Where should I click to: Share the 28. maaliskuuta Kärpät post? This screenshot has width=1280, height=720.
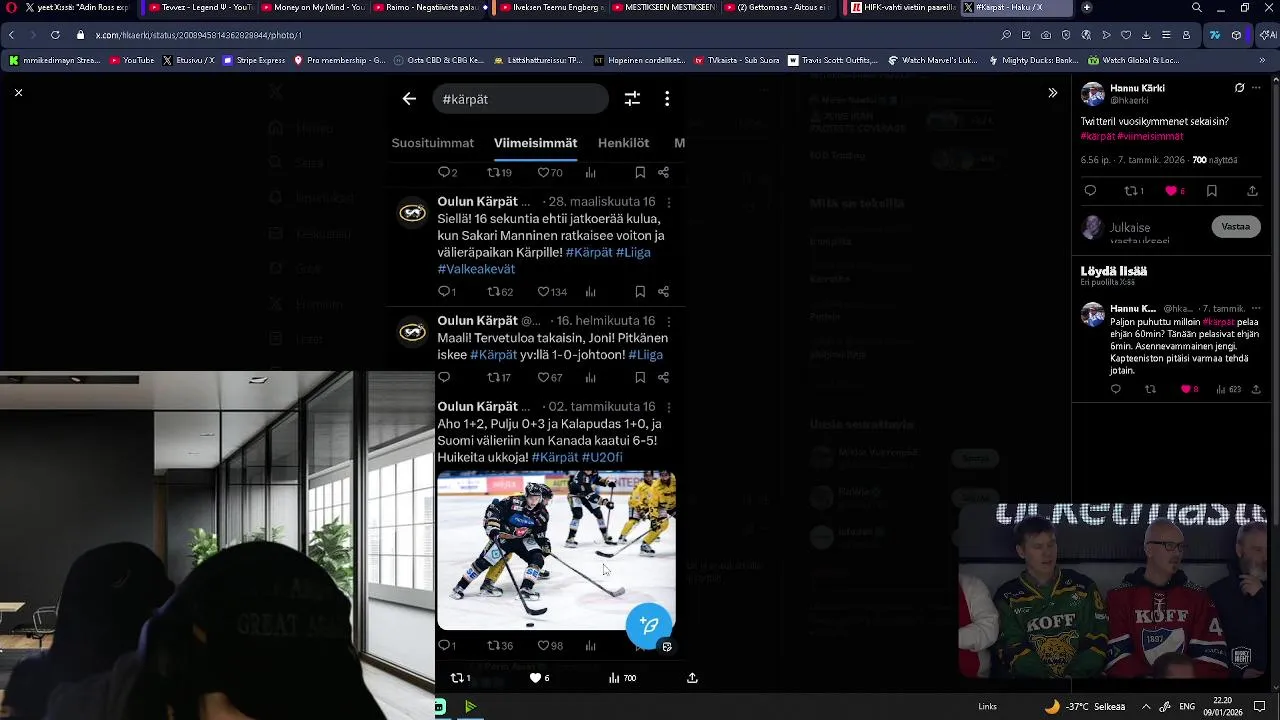click(x=663, y=292)
